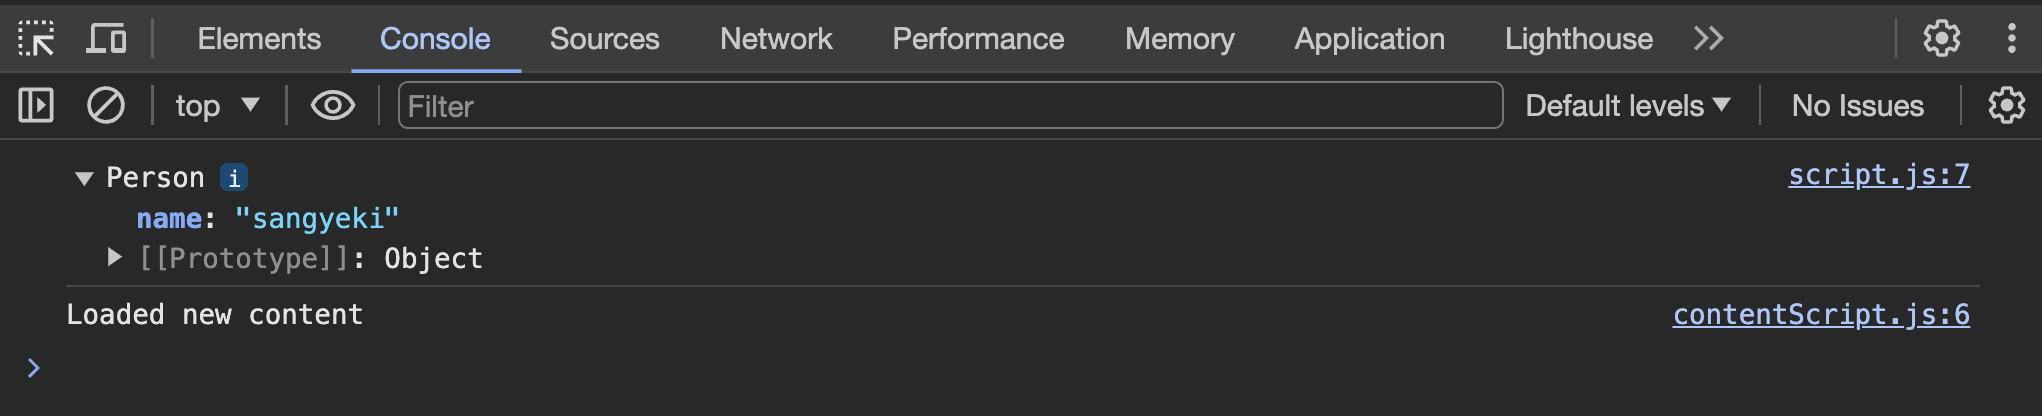2042x416 pixels.
Task: Open the contentScript.js:6 source link
Action: pyautogui.click(x=1821, y=314)
